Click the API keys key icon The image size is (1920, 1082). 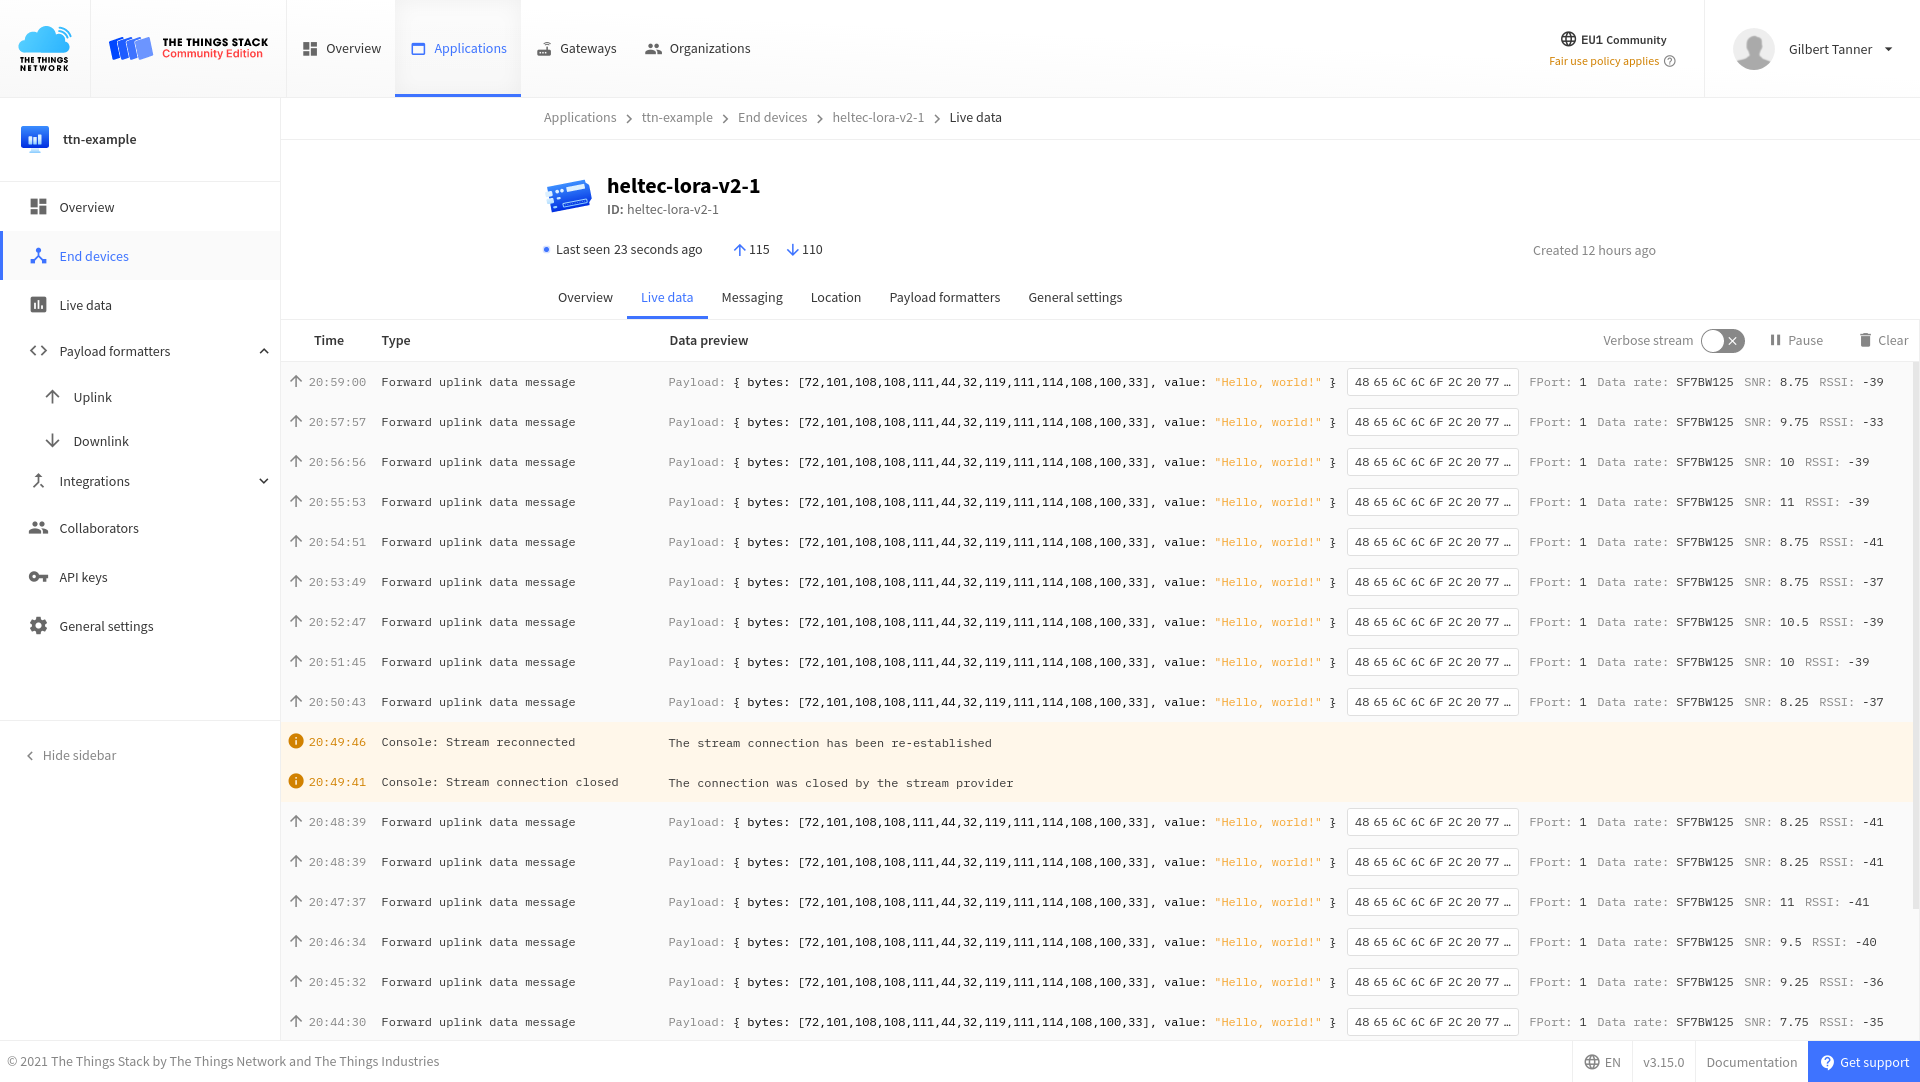click(x=38, y=577)
